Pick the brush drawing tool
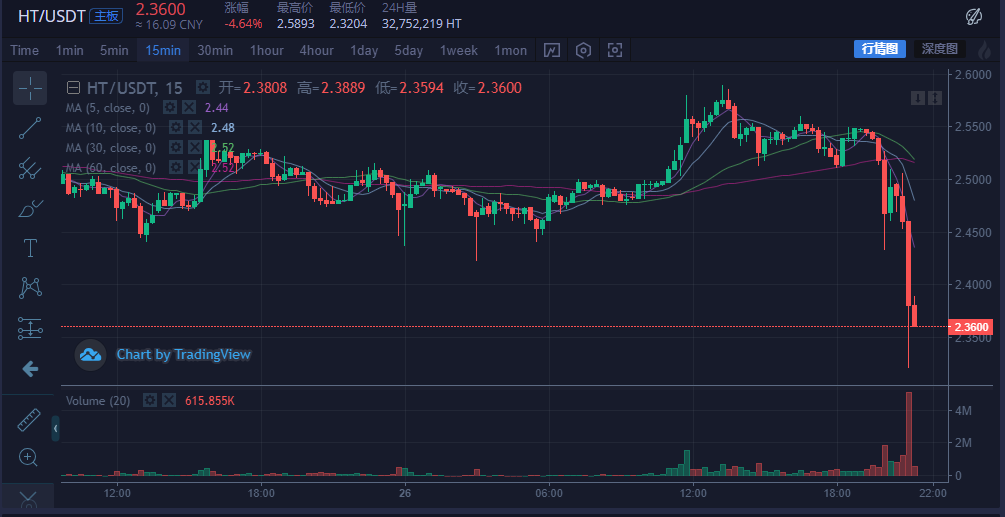The height and width of the screenshot is (517, 1005). [30, 208]
